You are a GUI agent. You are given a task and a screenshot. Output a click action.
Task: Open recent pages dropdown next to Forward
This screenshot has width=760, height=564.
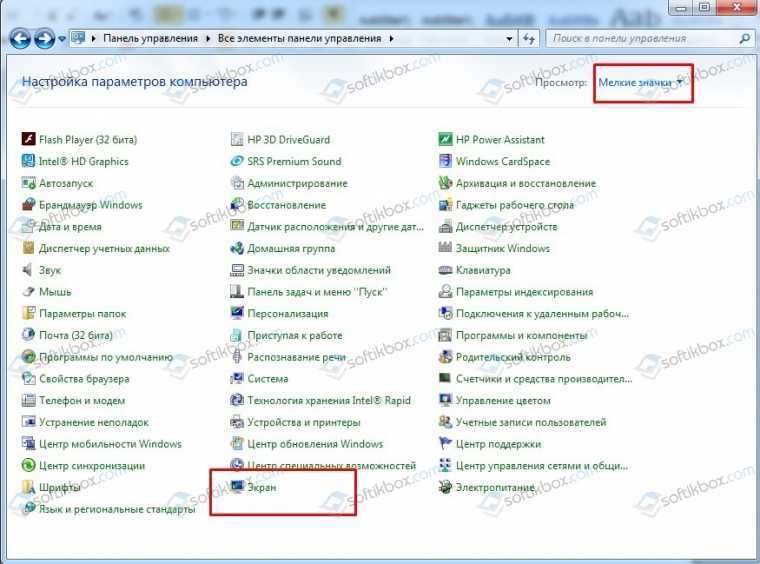[x=62, y=39]
